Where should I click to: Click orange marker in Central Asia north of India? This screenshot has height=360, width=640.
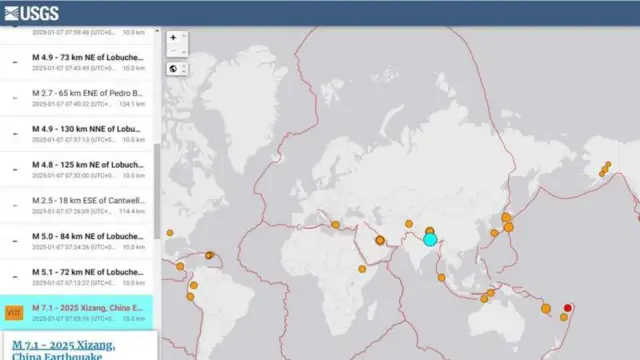point(409,224)
